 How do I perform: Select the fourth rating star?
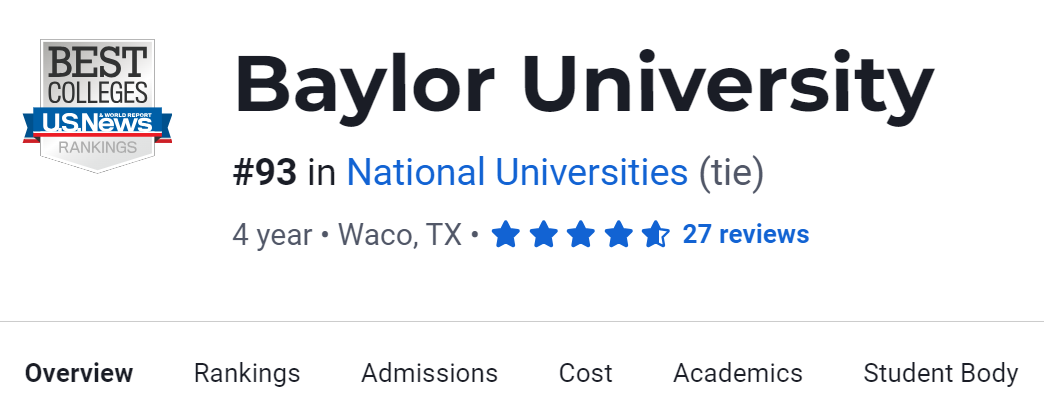[618, 235]
